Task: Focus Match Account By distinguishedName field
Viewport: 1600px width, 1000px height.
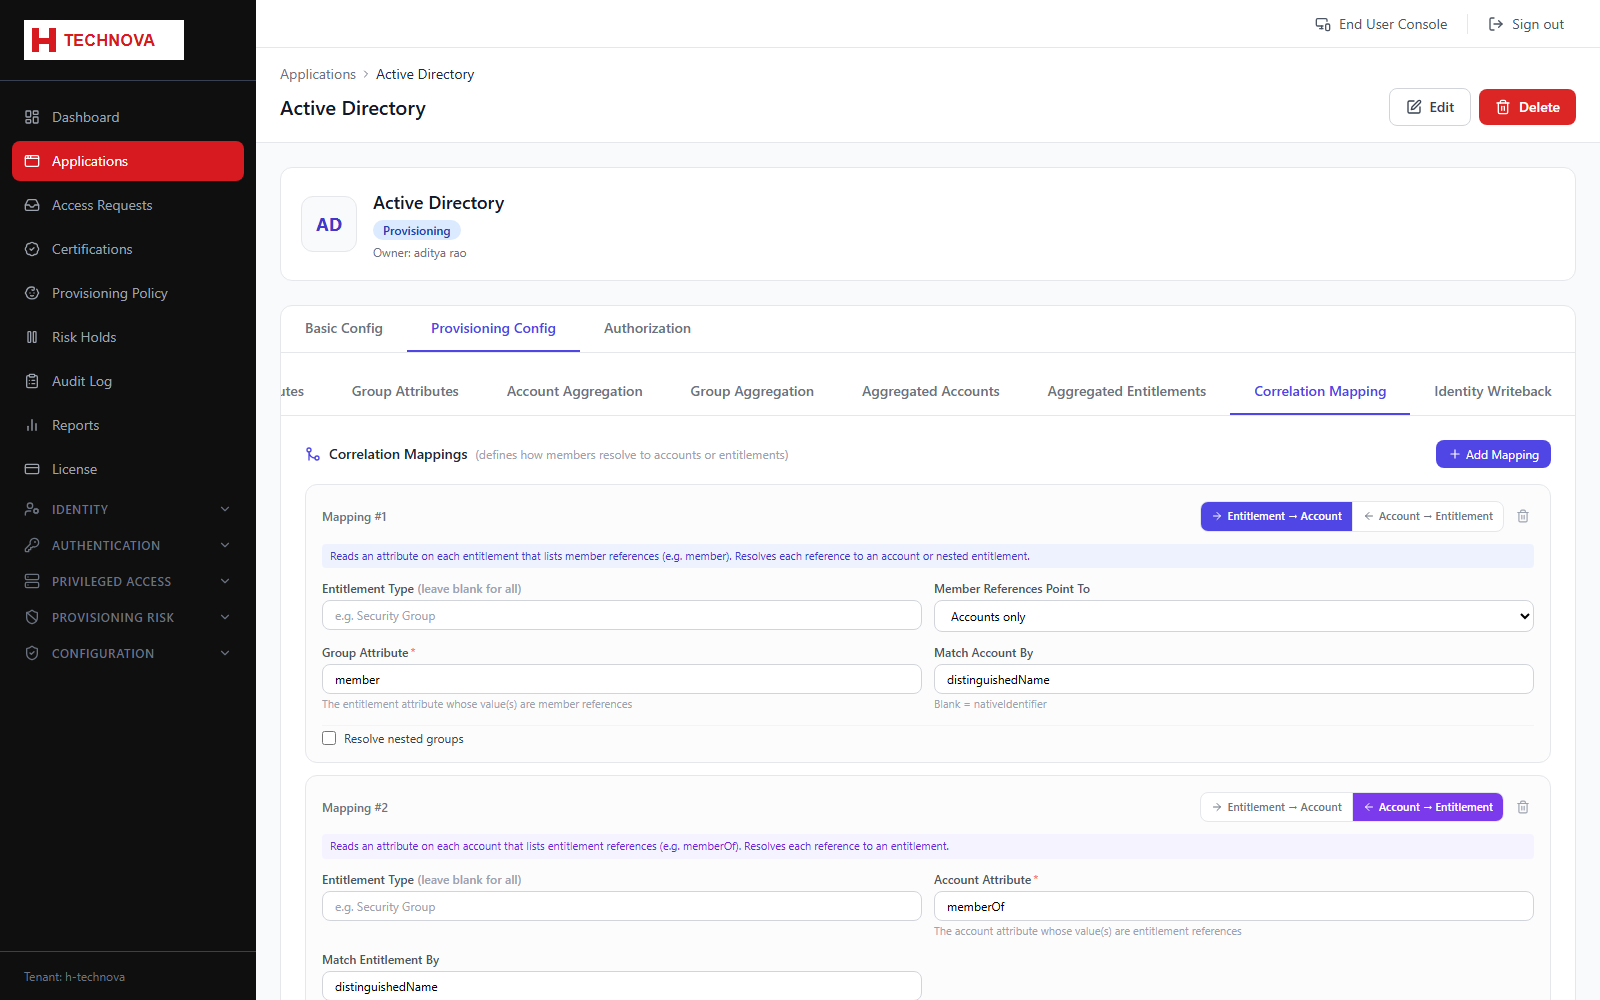Action: point(1234,679)
